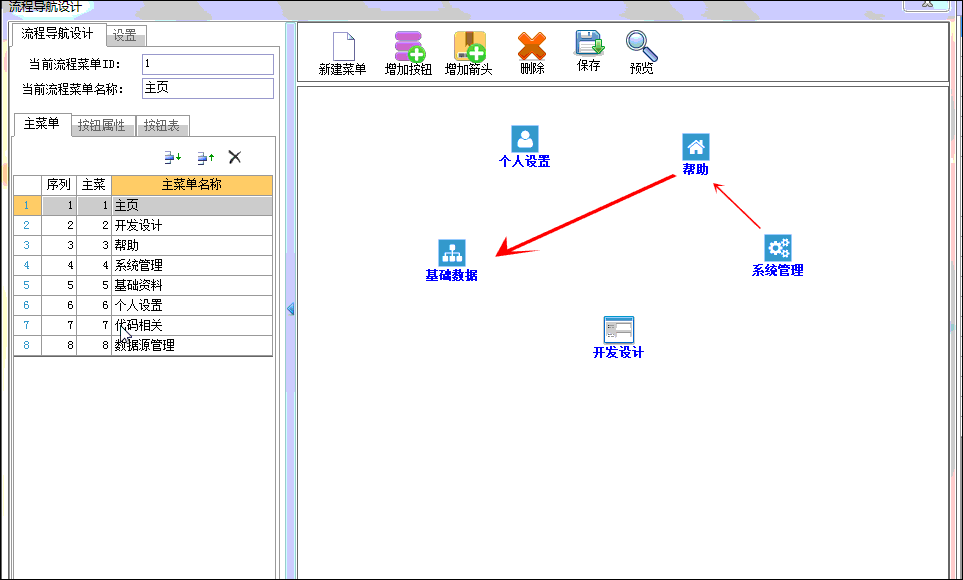Click the move row up icon
963x580 pixels.
[205, 158]
